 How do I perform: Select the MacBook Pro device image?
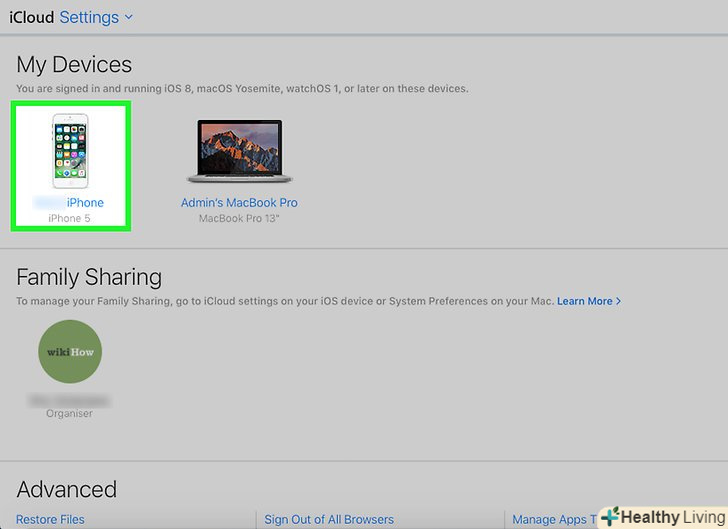point(239,151)
